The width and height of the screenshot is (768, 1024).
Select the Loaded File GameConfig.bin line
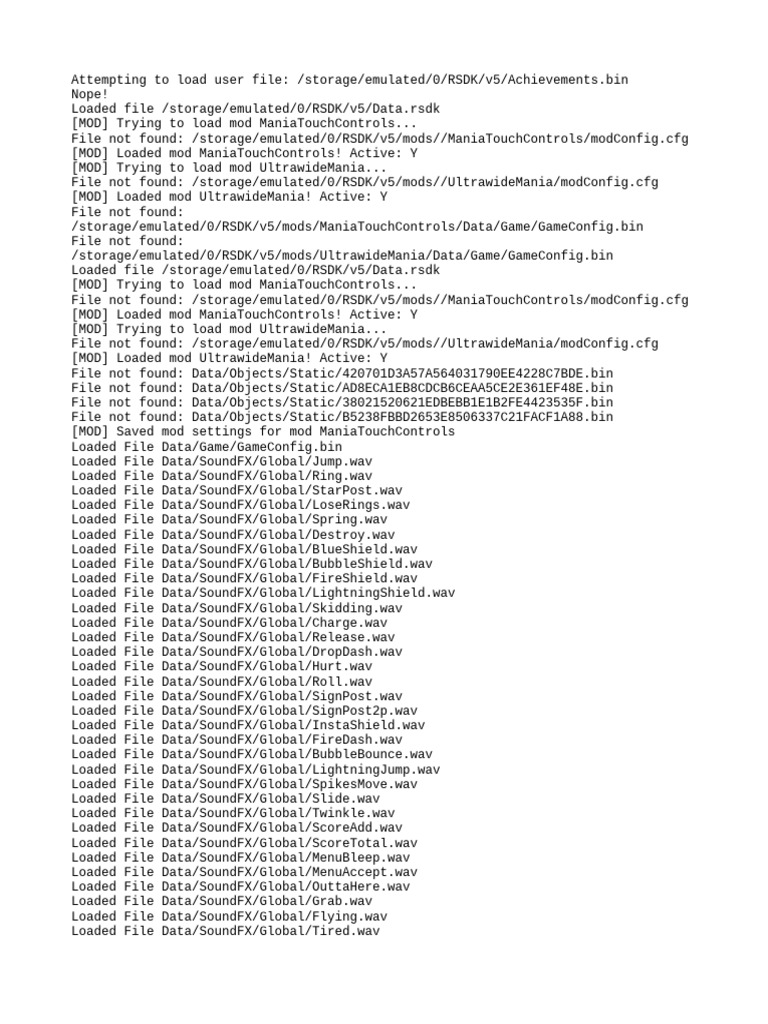coord(206,447)
